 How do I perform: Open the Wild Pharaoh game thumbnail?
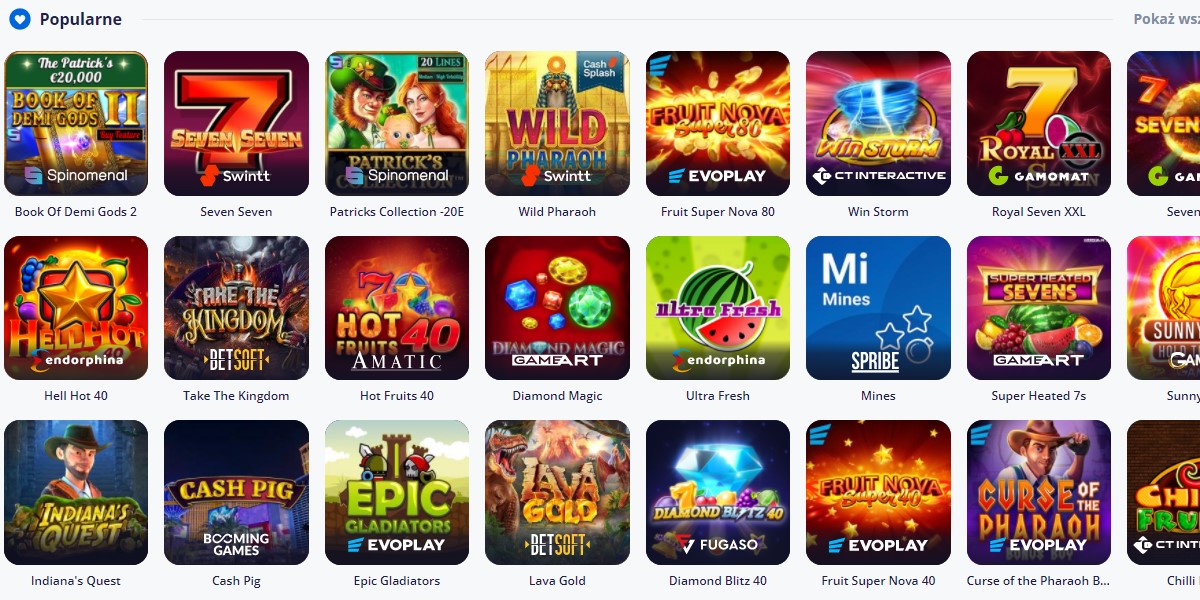557,123
